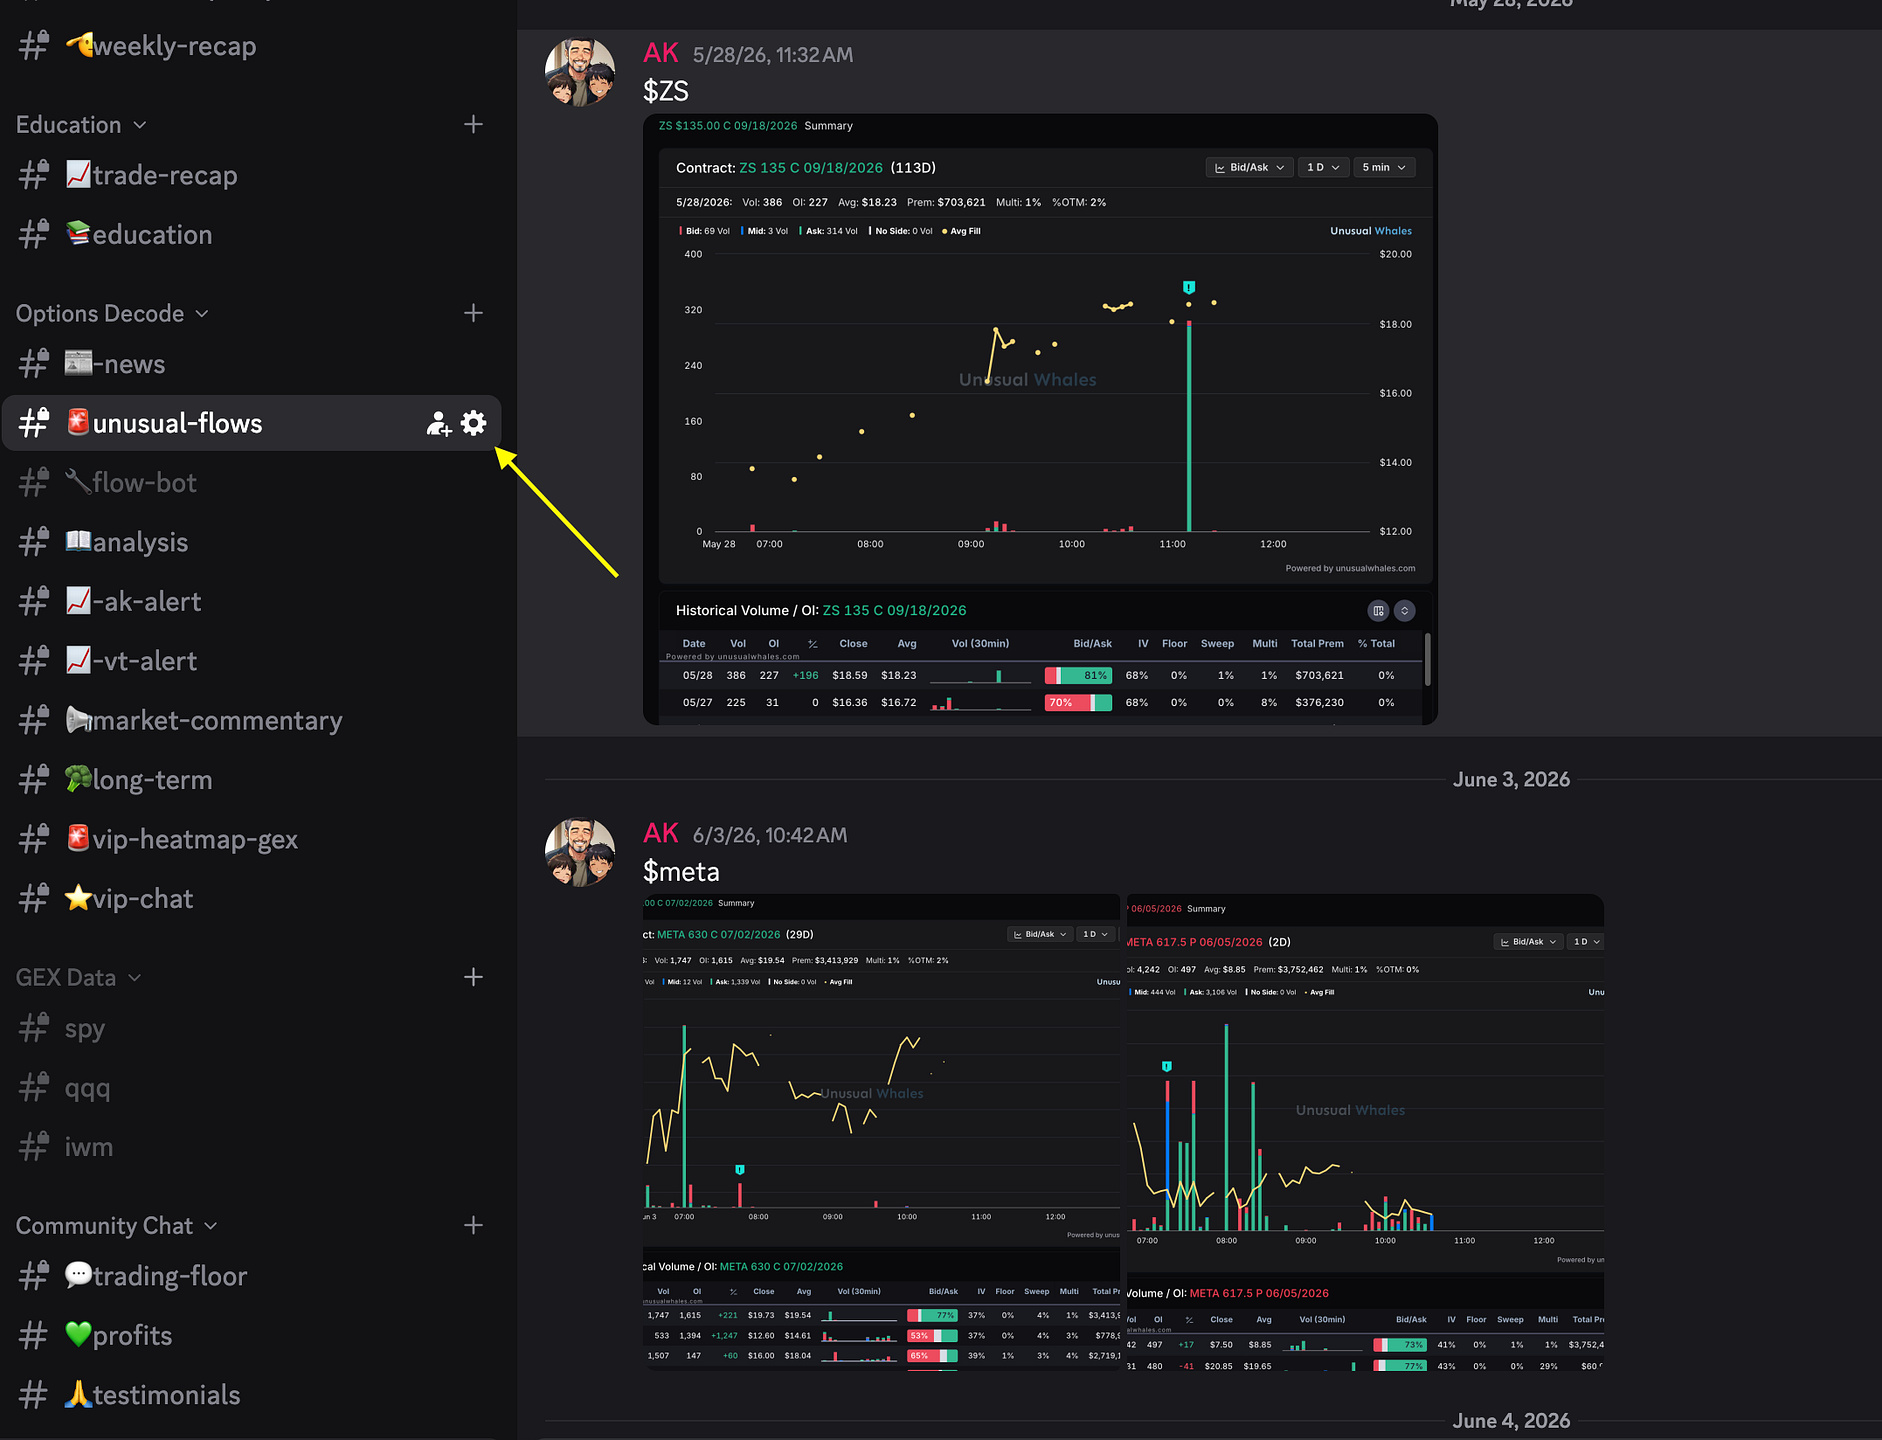Open the spy GEX channel
The image size is (1882, 1440).
[x=252, y=1029]
